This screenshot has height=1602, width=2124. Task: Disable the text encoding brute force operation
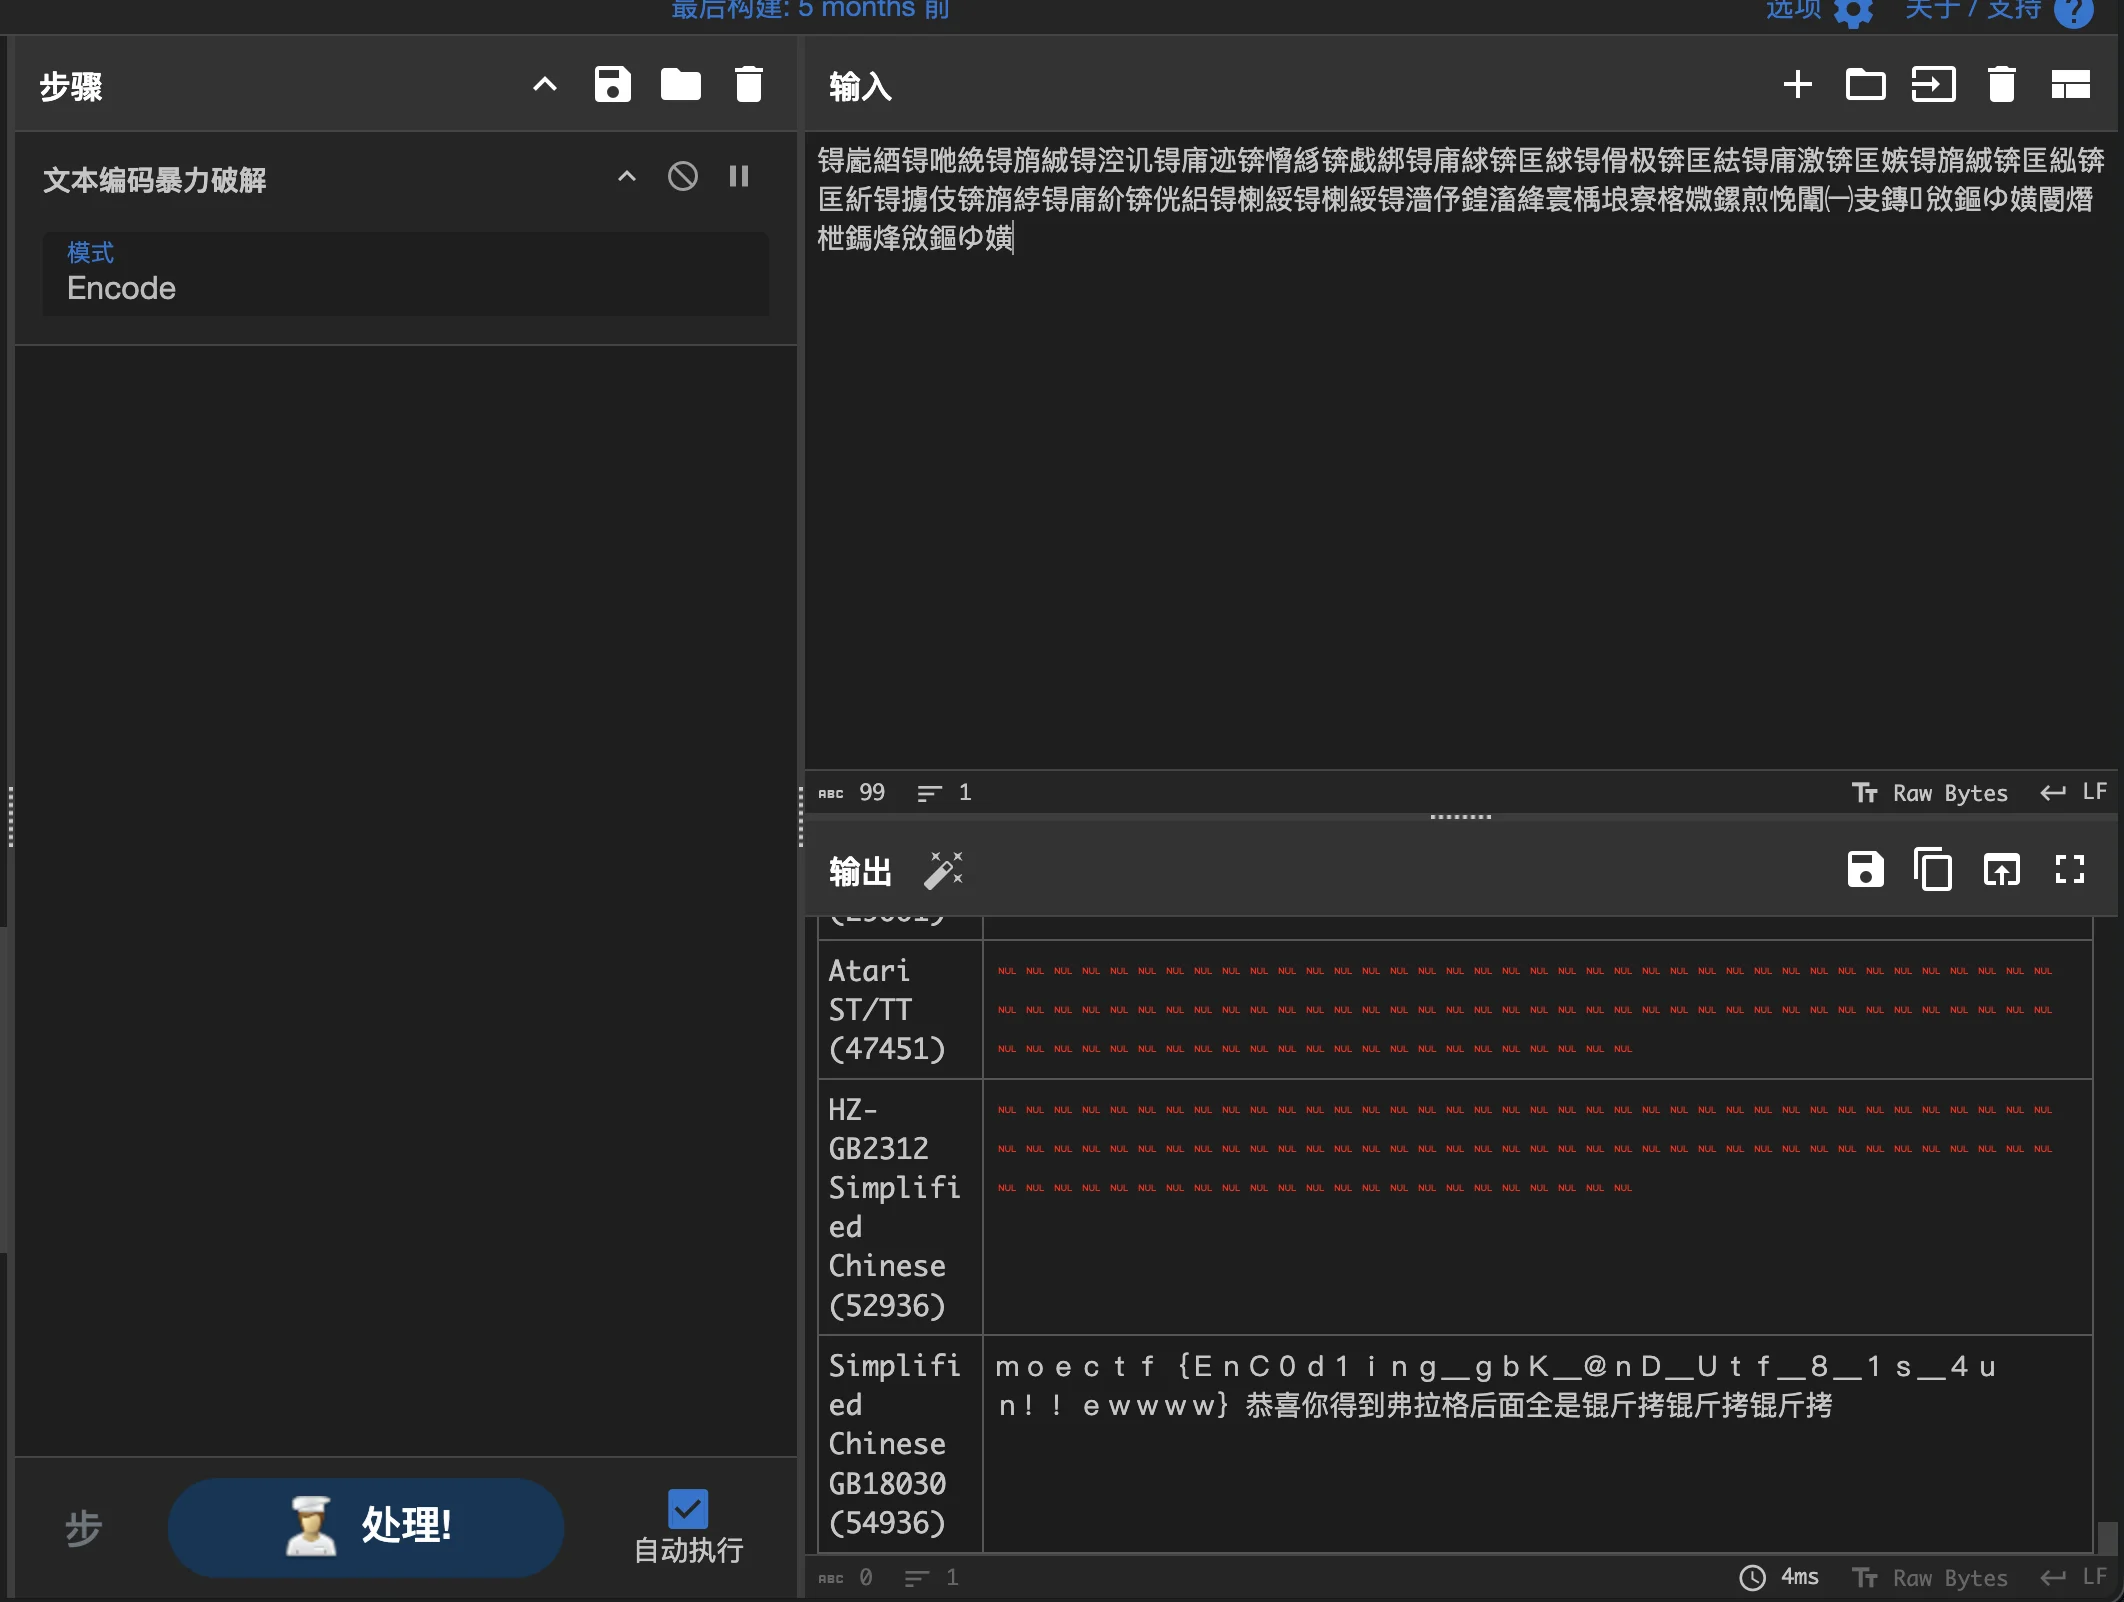click(x=682, y=177)
